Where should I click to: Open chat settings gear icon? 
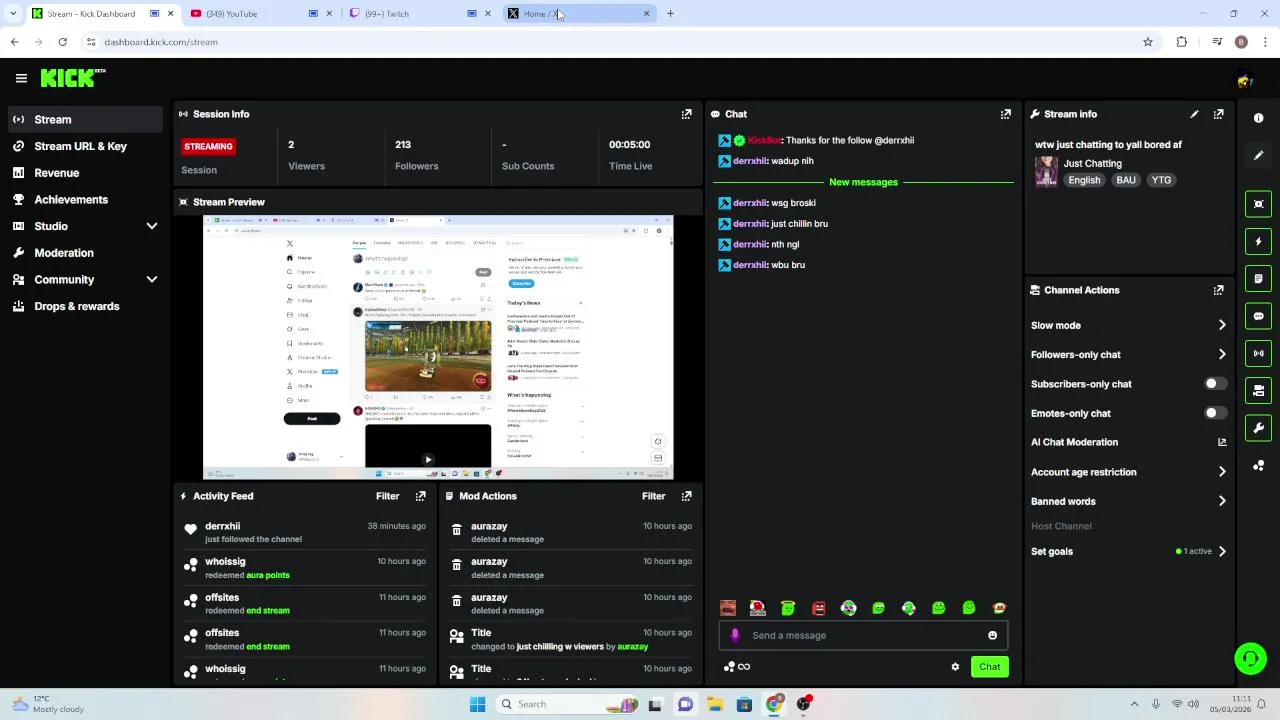point(955,667)
